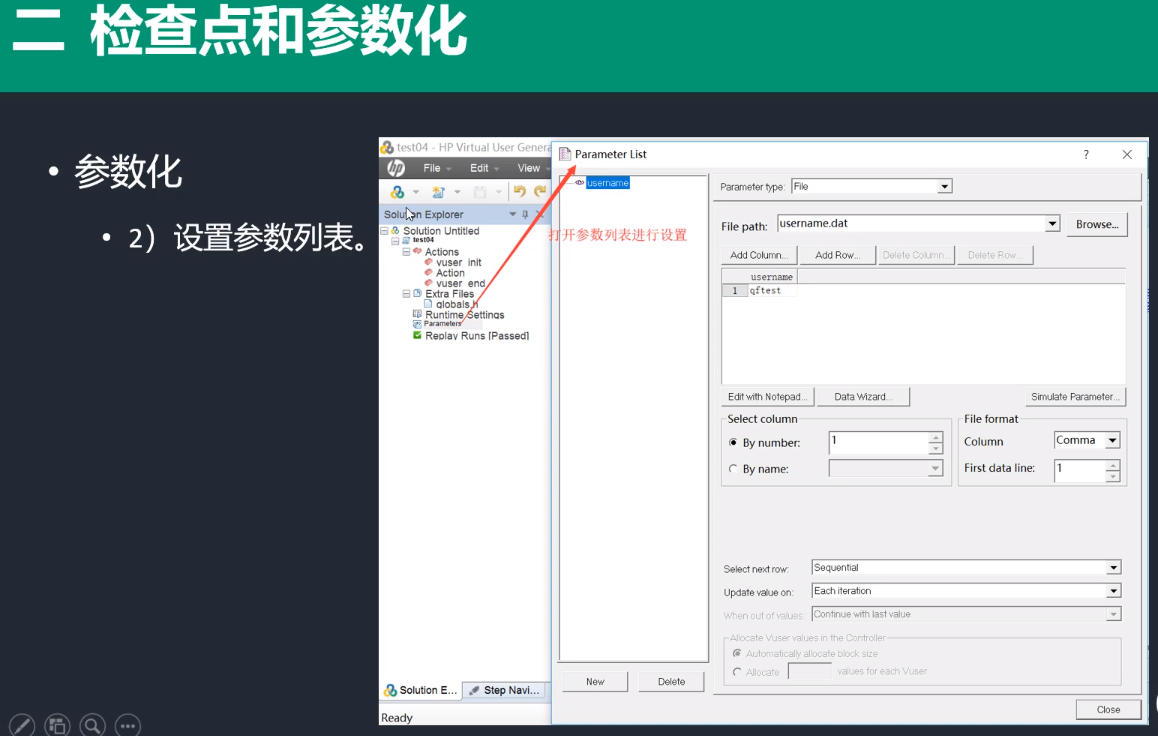
Task: Click the Simulate Parameter button
Action: tap(1075, 396)
